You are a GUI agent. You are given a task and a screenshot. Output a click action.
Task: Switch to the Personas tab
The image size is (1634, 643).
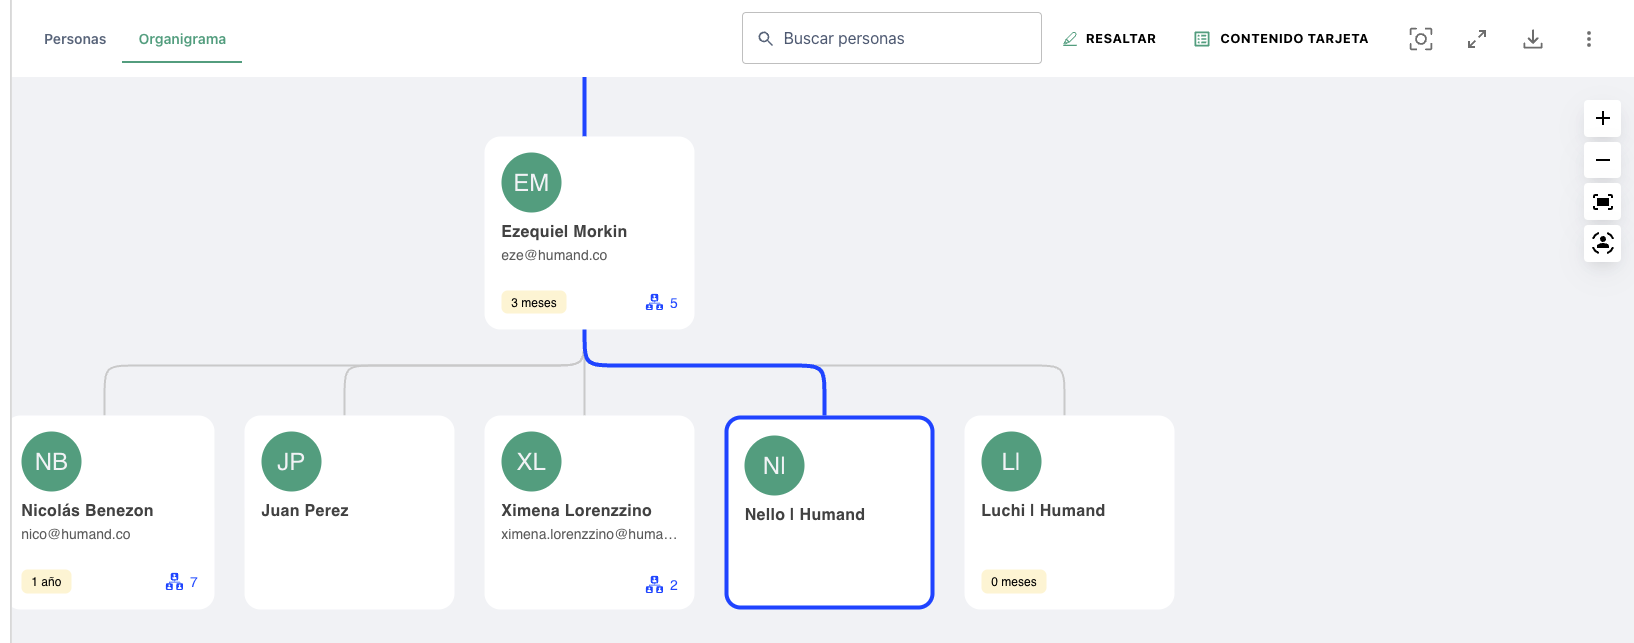(x=75, y=39)
